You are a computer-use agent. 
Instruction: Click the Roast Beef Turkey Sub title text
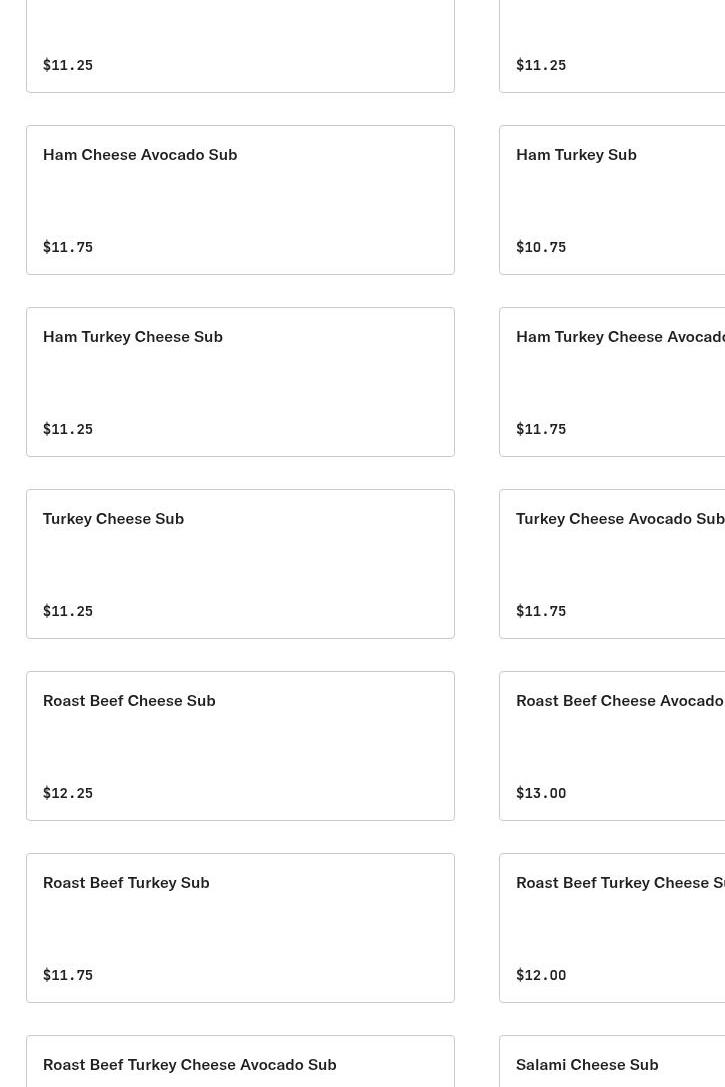[126, 882]
